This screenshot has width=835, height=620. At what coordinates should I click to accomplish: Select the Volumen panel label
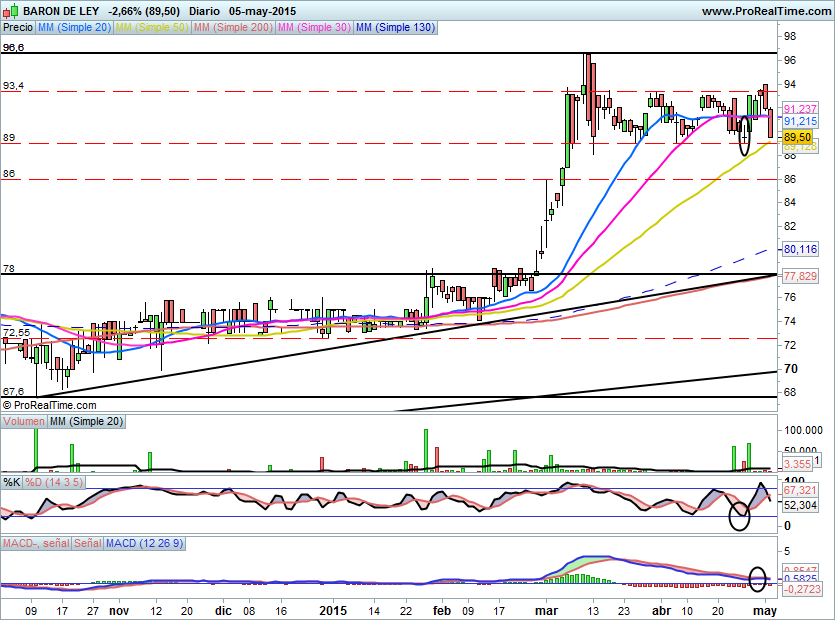(x=24, y=421)
